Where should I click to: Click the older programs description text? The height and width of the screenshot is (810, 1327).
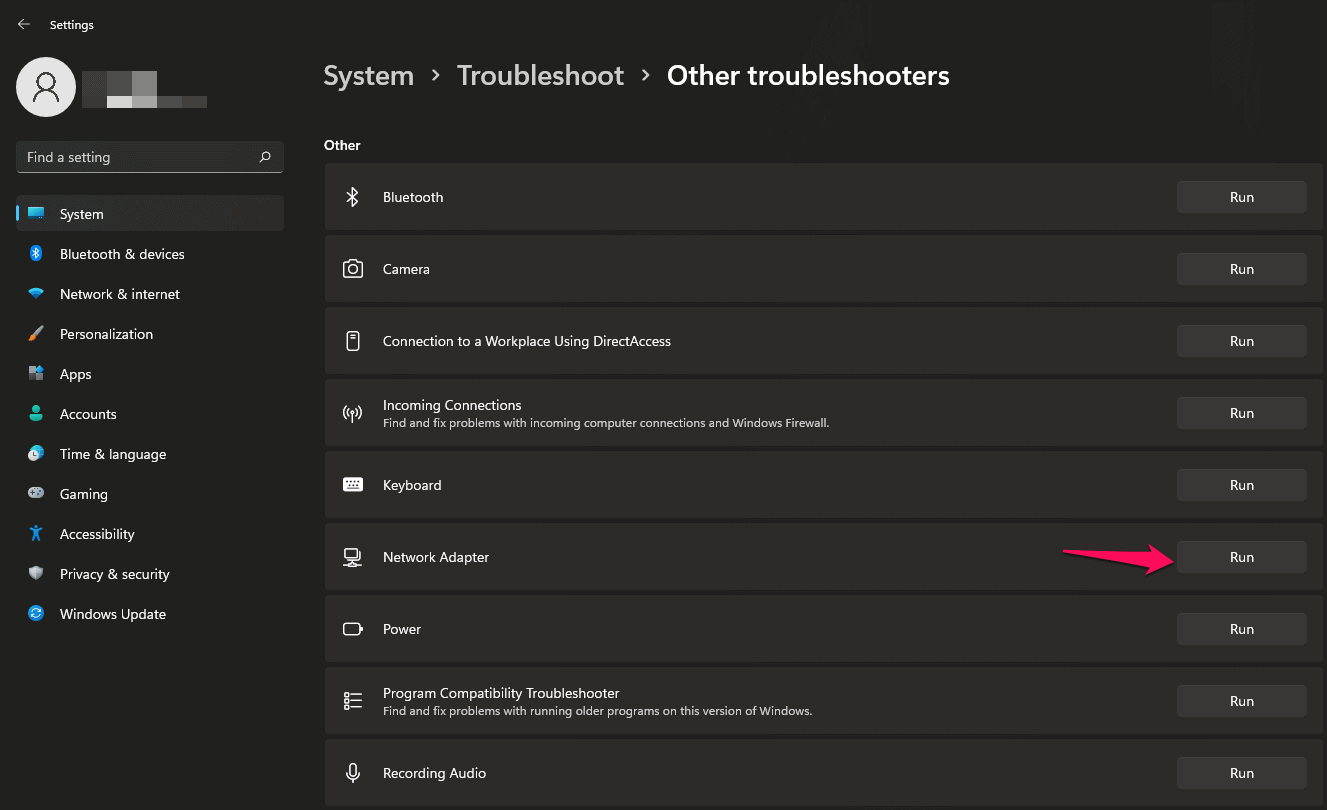597,711
